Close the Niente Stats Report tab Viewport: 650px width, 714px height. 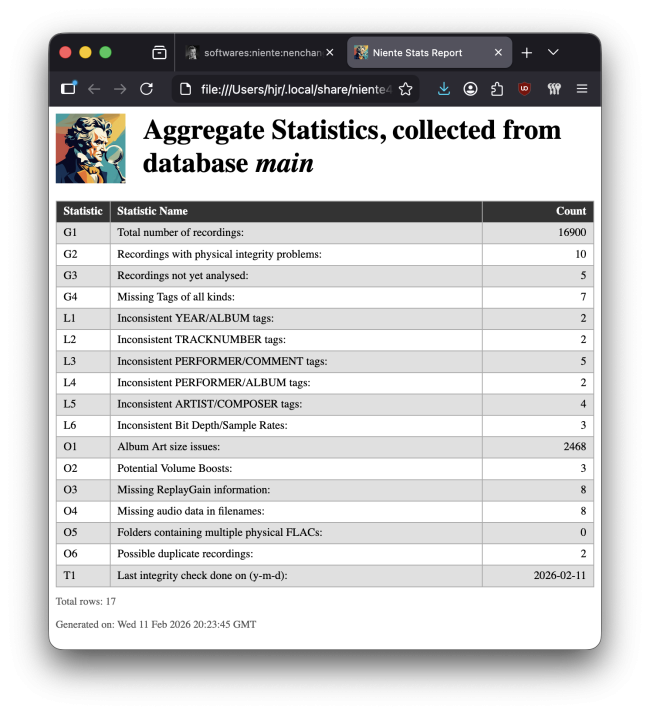[x=498, y=52]
